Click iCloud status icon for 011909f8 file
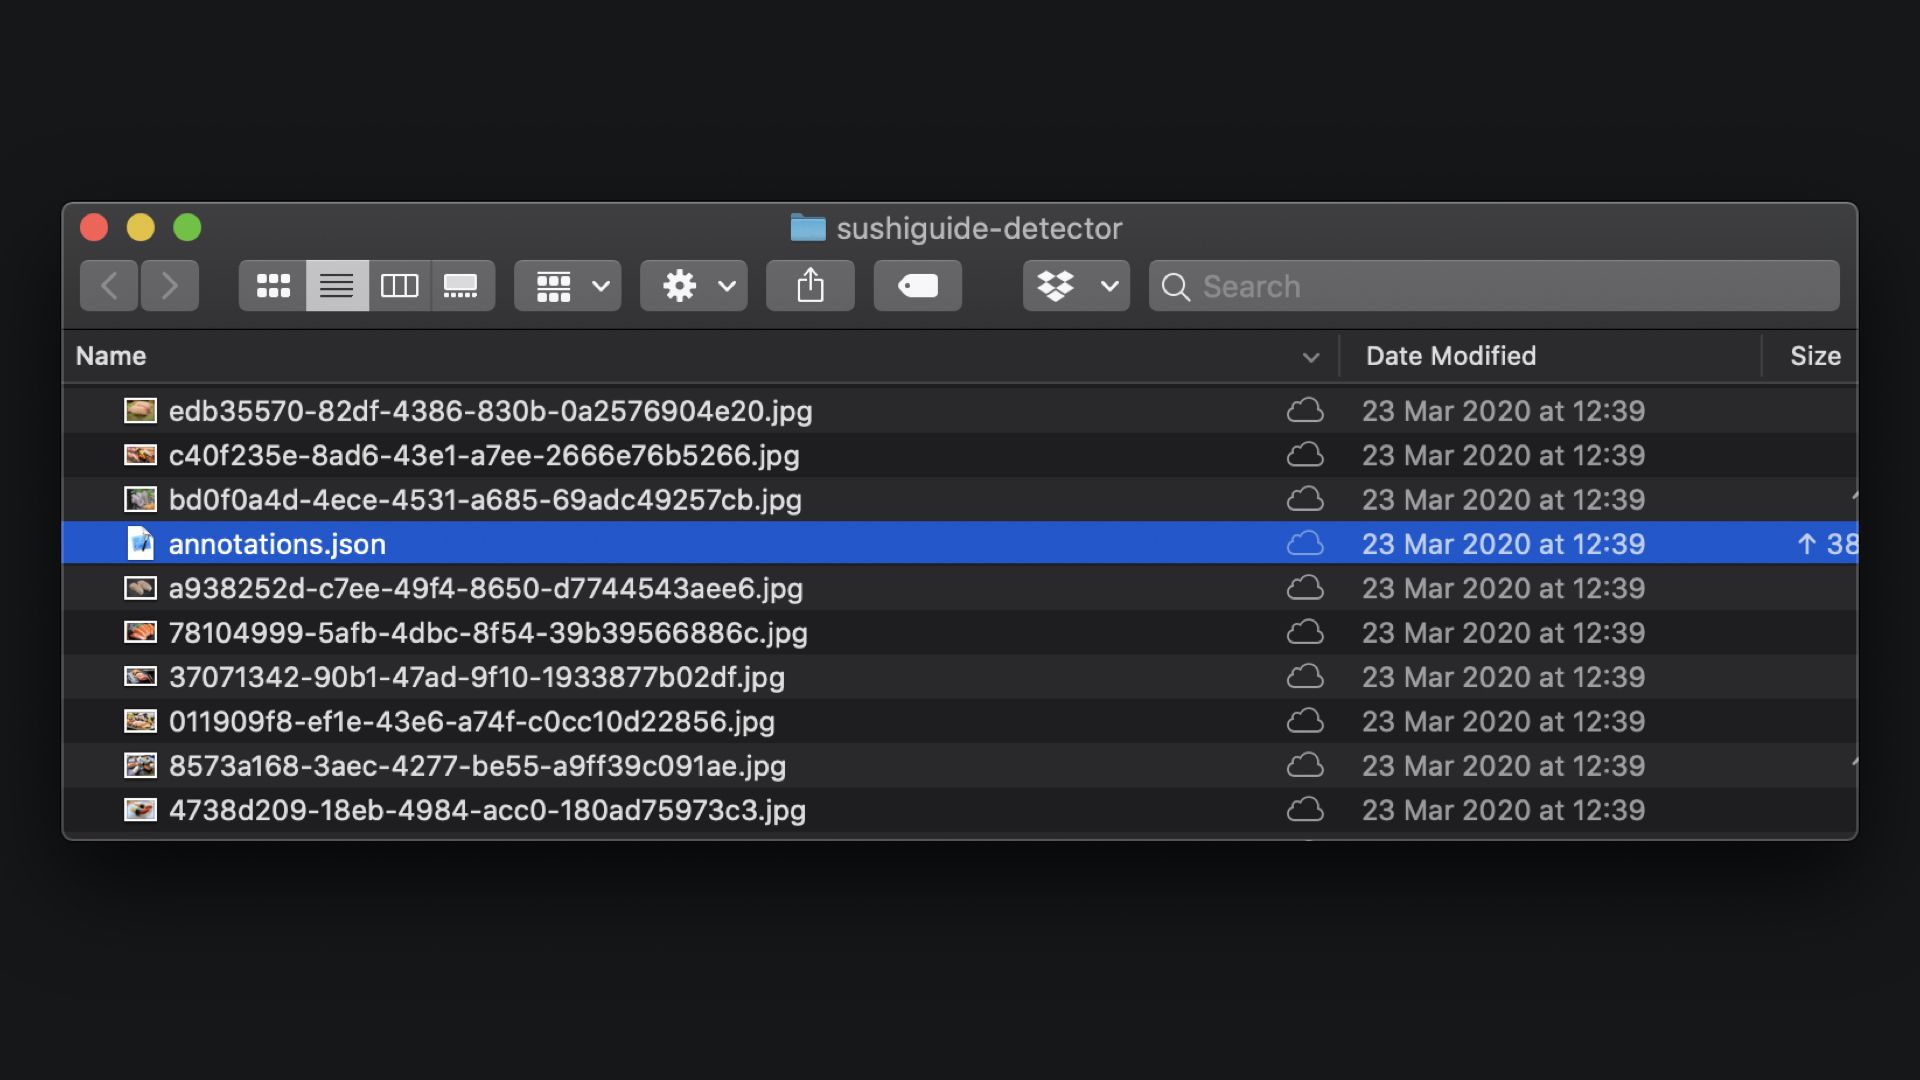The image size is (1920, 1080). (x=1305, y=721)
